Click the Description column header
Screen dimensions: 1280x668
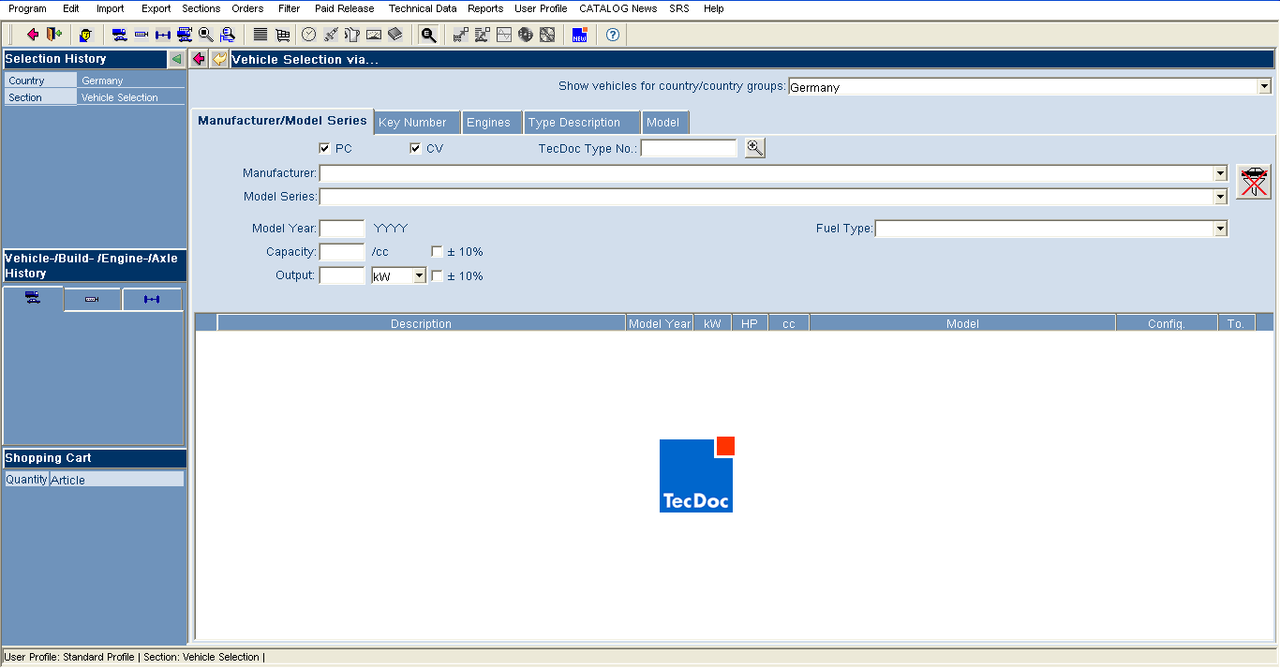(x=421, y=323)
